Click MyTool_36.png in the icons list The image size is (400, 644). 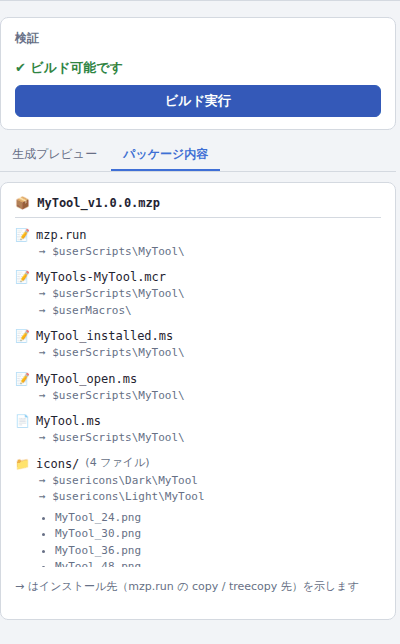(98, 550)
